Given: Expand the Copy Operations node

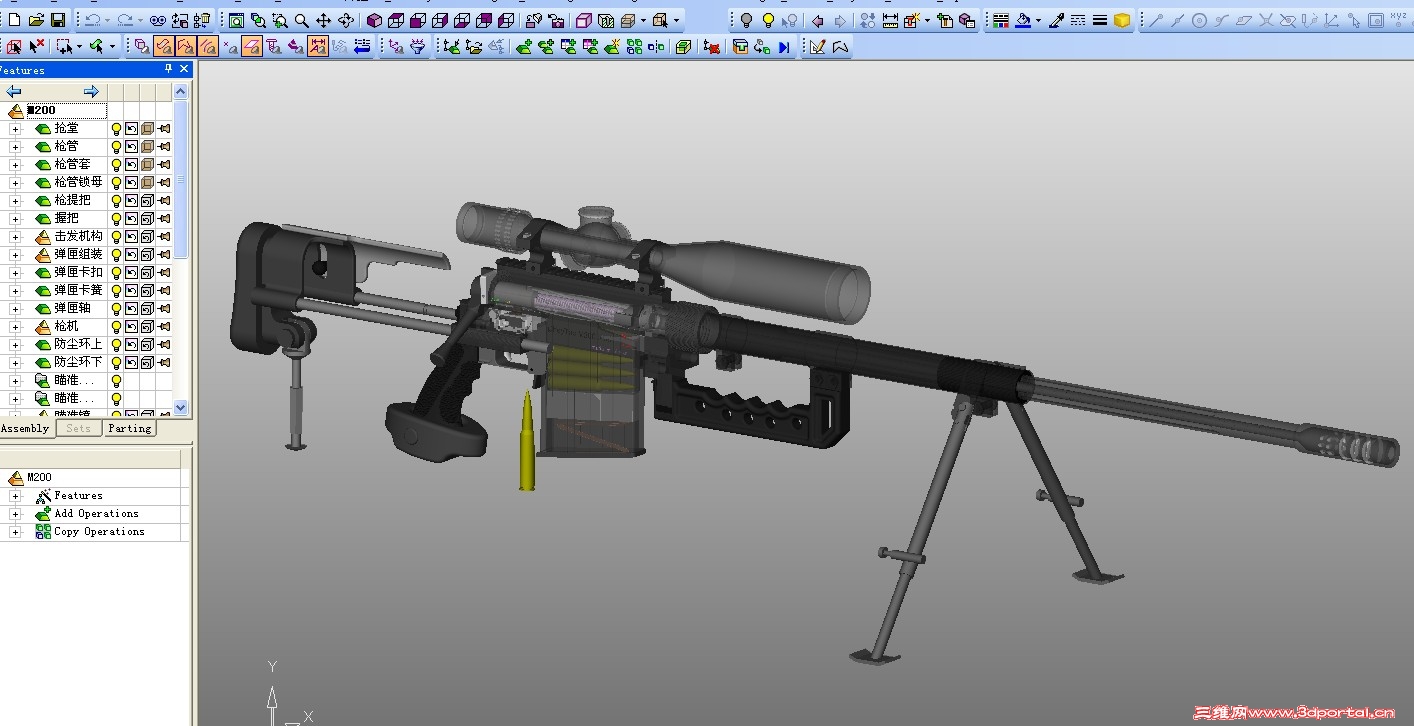Looking at the screenshot, I should tap(15, 532).
